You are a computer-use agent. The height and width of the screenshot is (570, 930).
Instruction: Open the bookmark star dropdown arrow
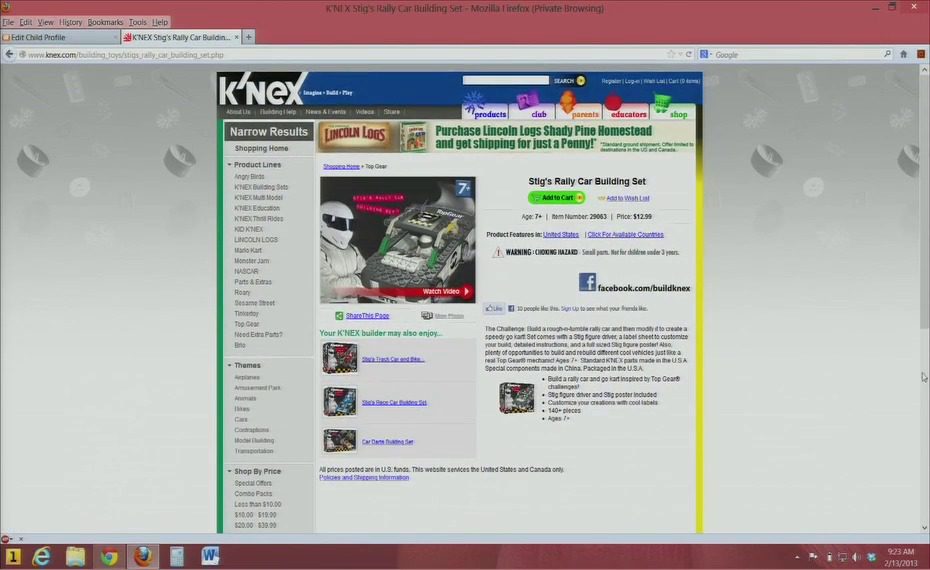tap(680, 54)
